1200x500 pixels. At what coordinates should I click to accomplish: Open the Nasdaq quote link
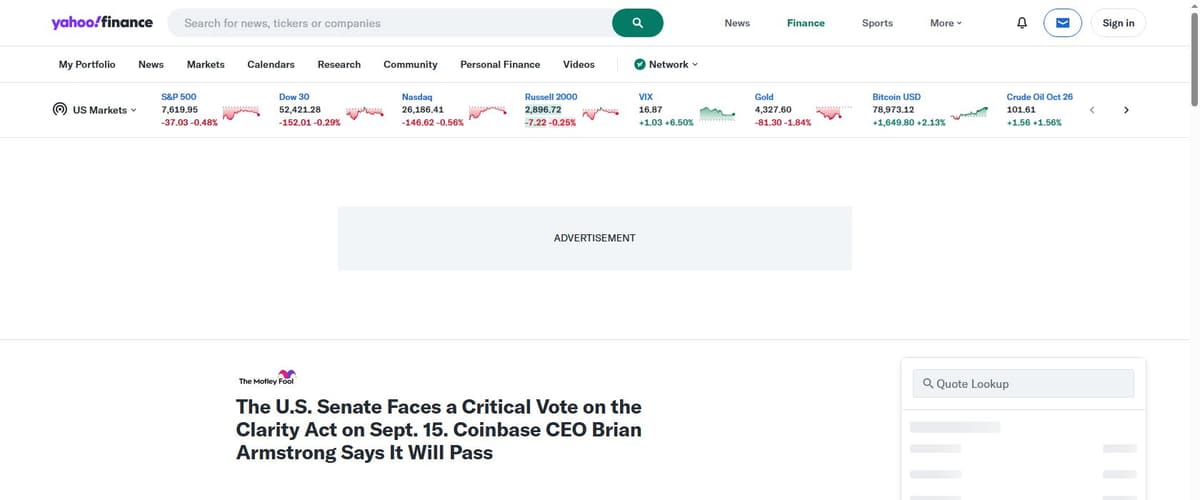click(416, 97)
